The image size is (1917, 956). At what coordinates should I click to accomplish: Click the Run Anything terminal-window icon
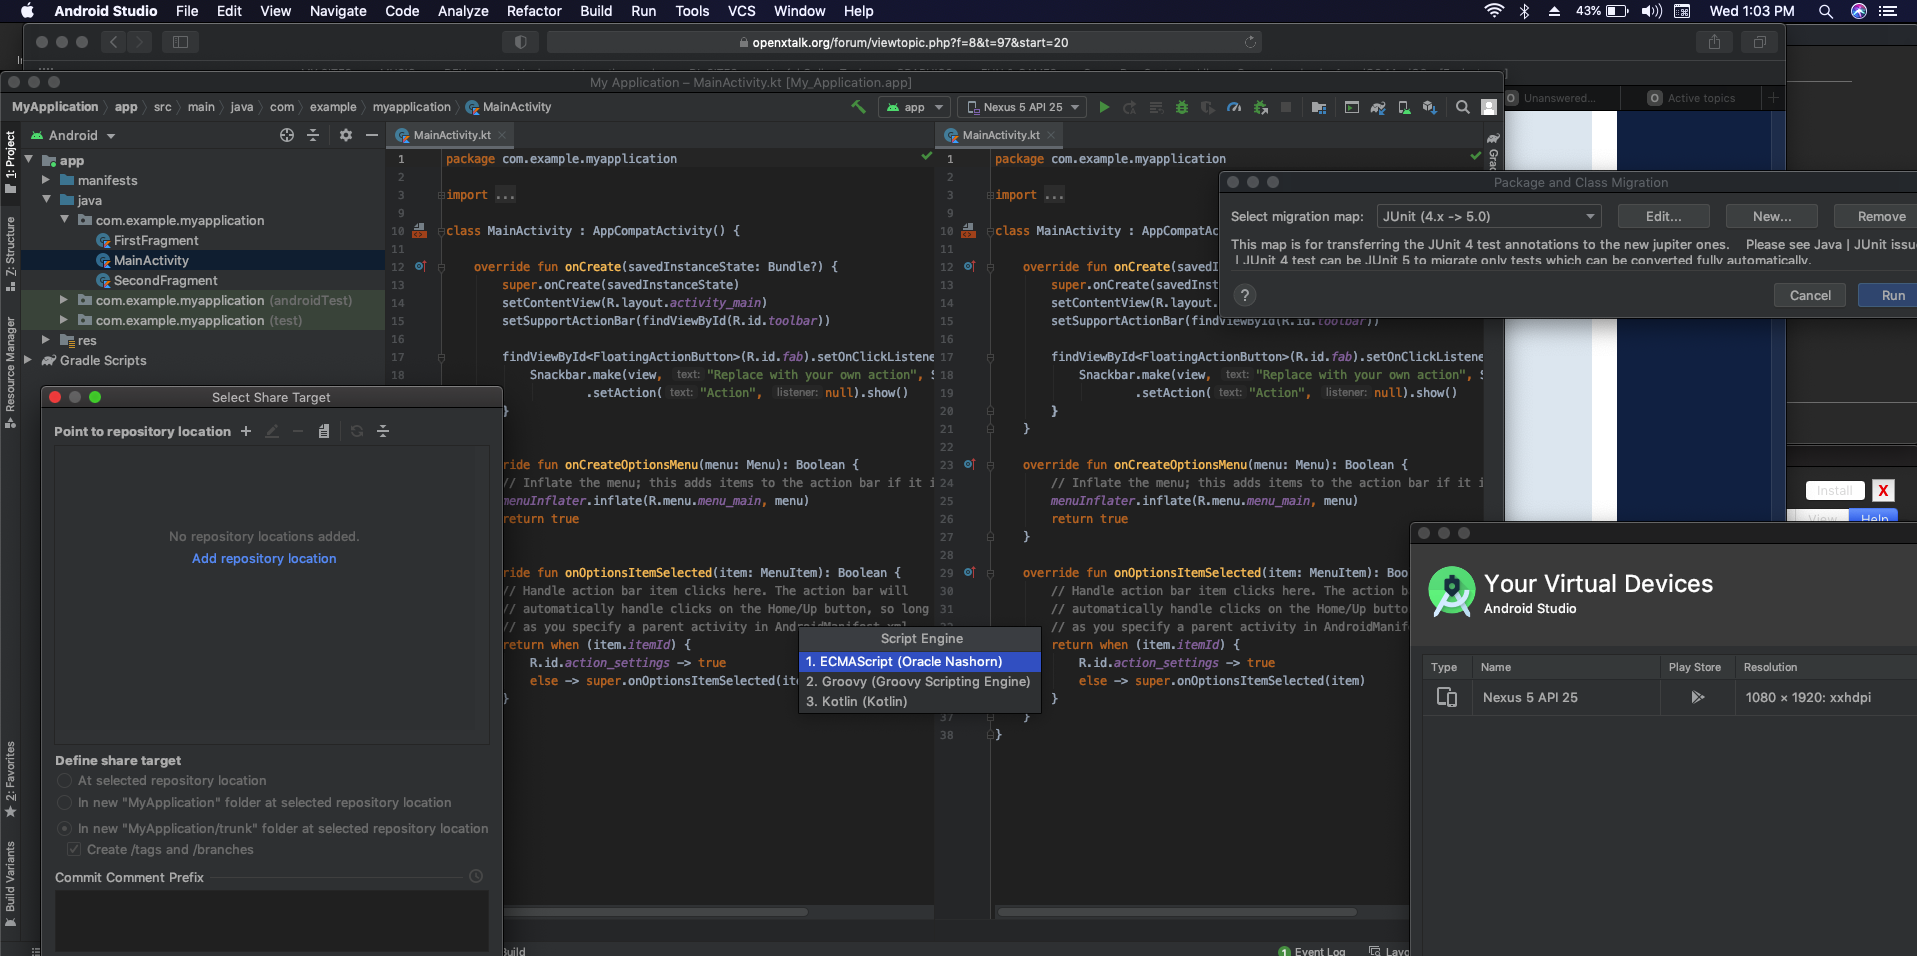1352,107
